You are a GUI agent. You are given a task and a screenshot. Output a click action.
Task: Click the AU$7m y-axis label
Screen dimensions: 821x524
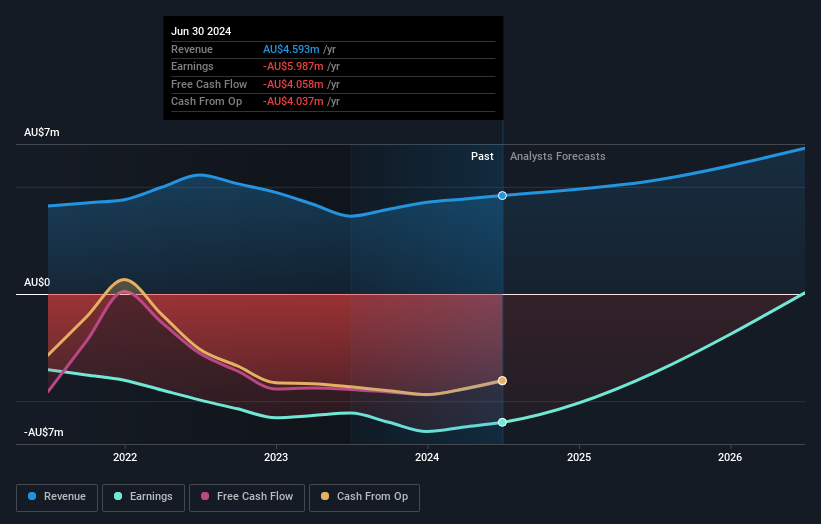[42, 132]
